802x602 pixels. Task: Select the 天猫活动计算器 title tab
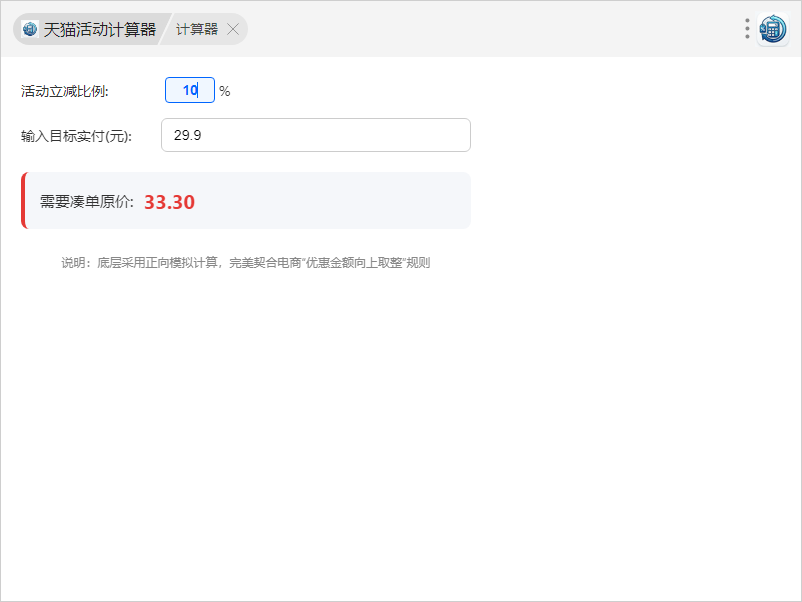99,29
